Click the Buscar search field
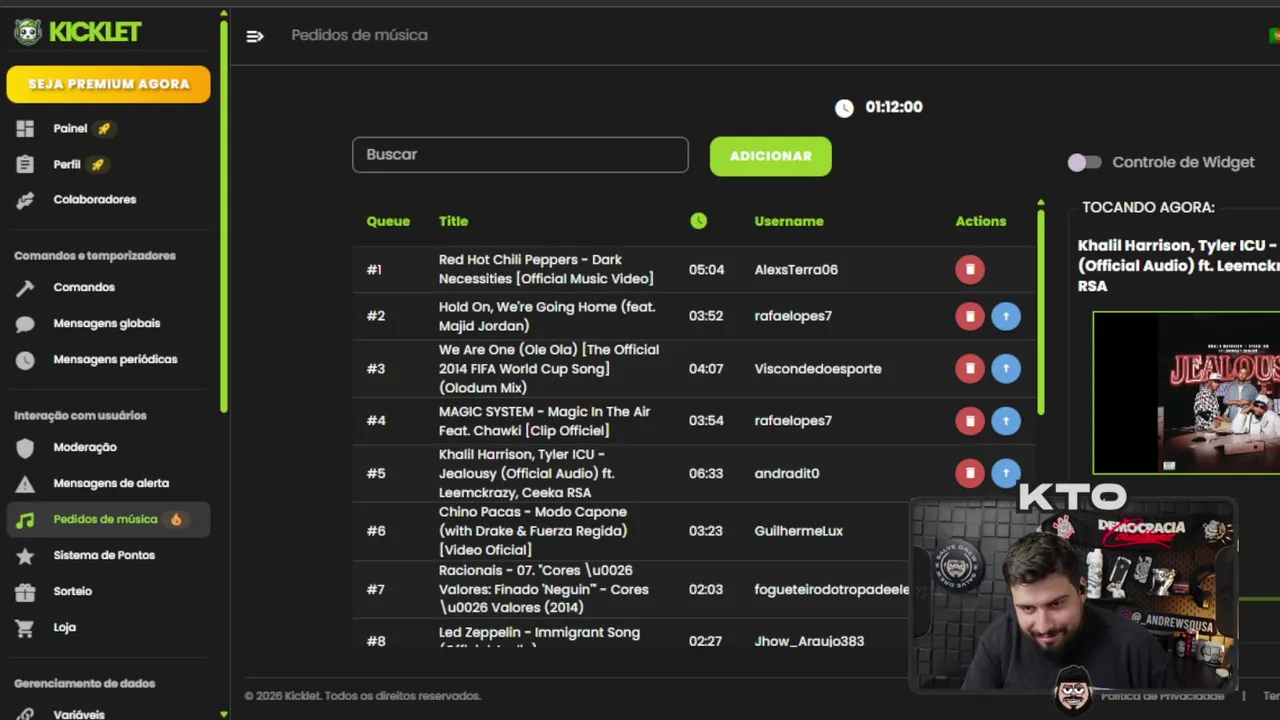This screenshot has height=720, width=1280. tap(520, 155)
